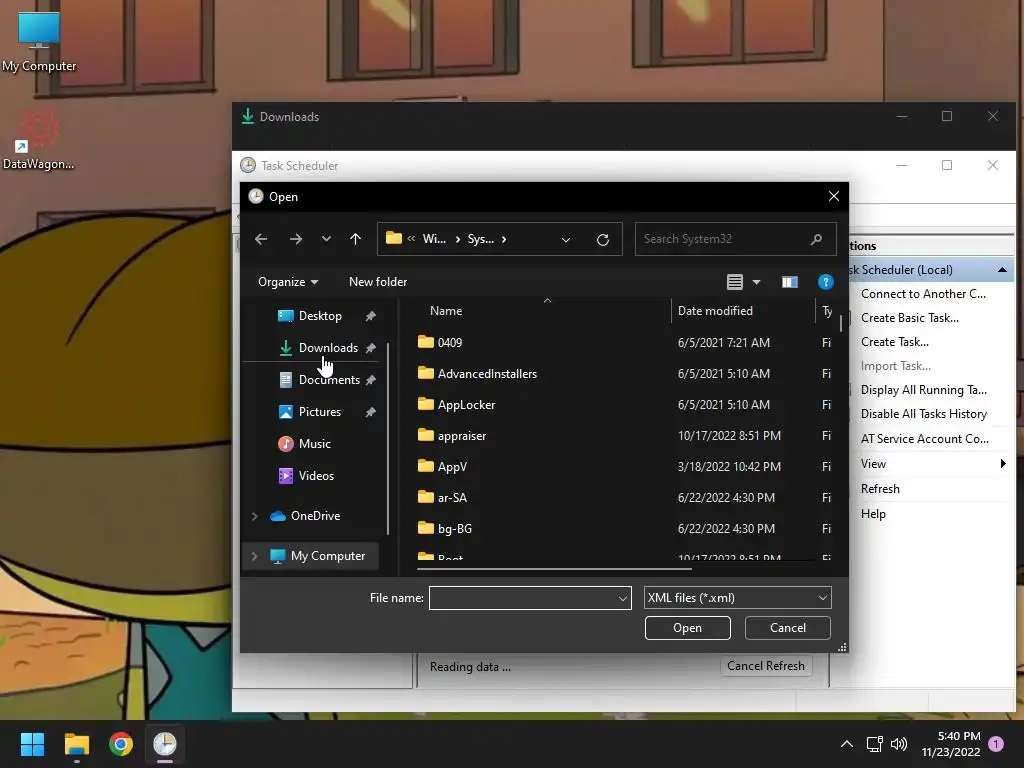The height and width of the screenshot is (768, 1024).
Task: Select the AppV folder
Action: pyautogui.click(x=452, y=467)
